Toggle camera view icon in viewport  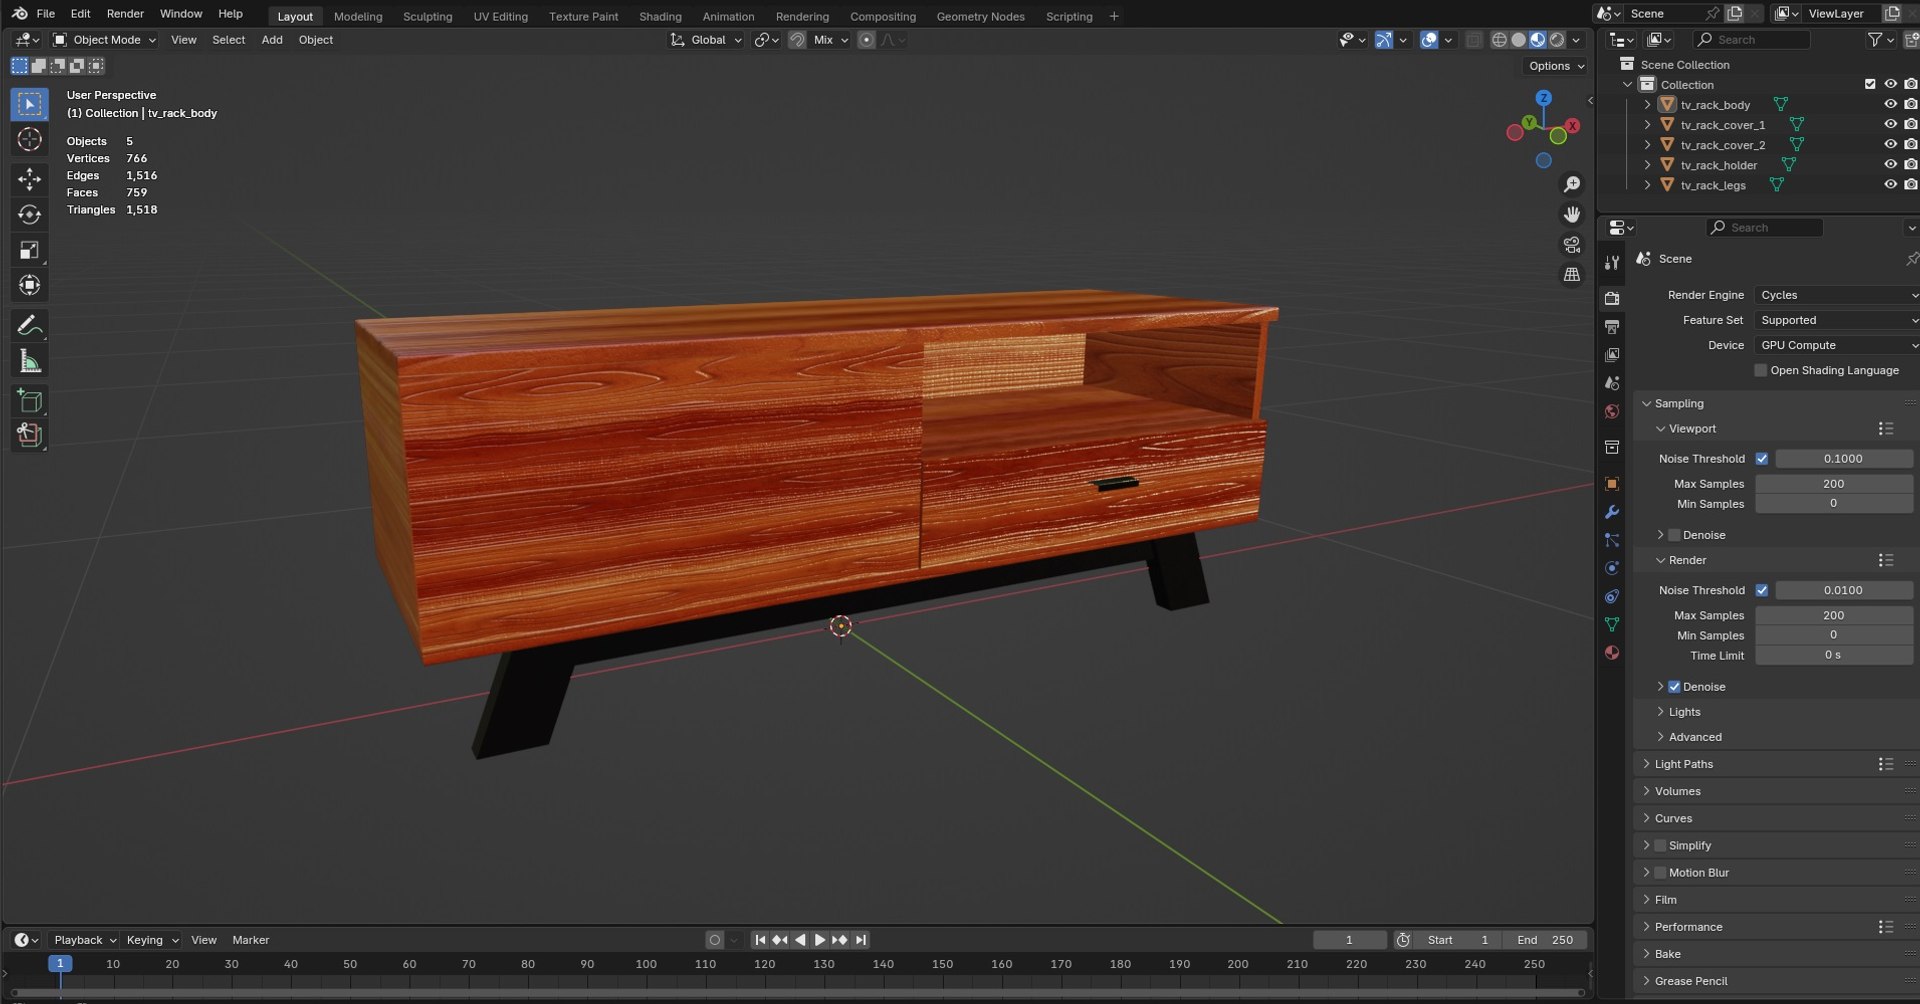(x=1572, y=244)
